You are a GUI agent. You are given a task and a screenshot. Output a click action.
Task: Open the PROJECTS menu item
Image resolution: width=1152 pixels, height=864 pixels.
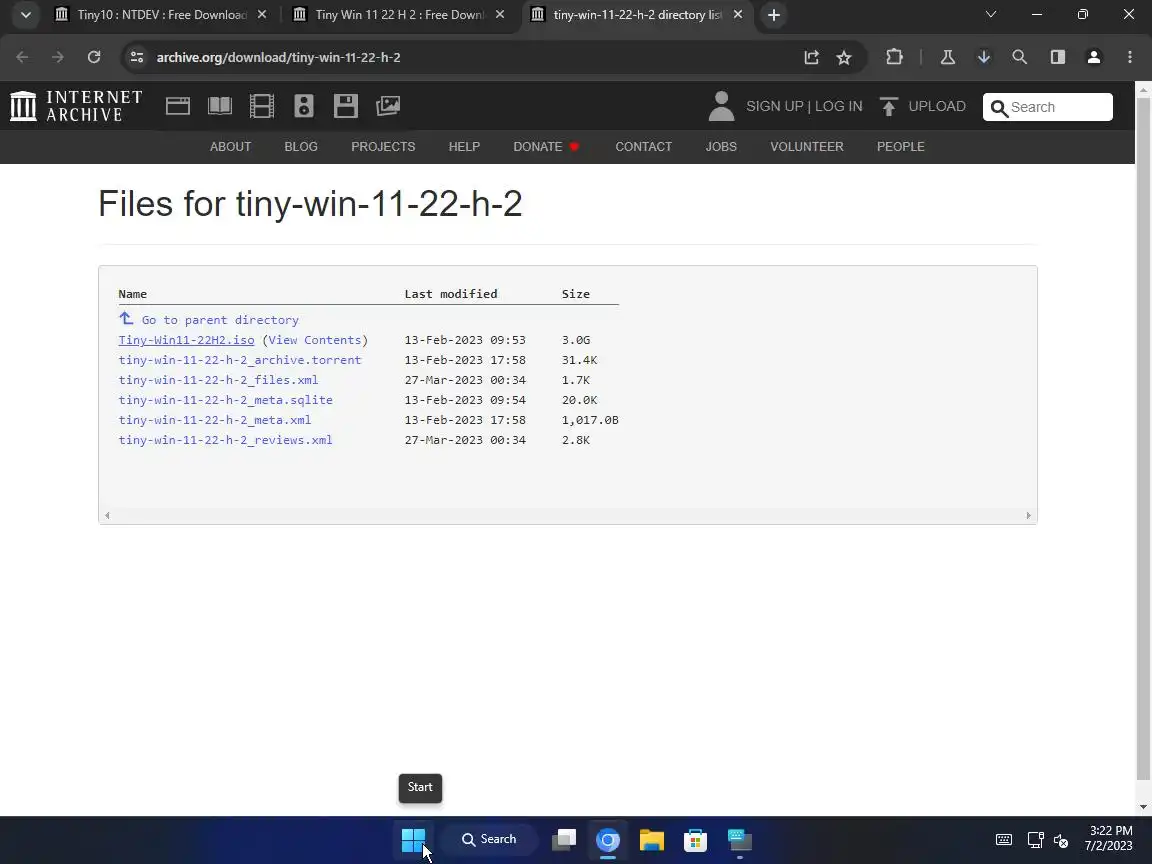pyautogui.click(x=384, y=147)
